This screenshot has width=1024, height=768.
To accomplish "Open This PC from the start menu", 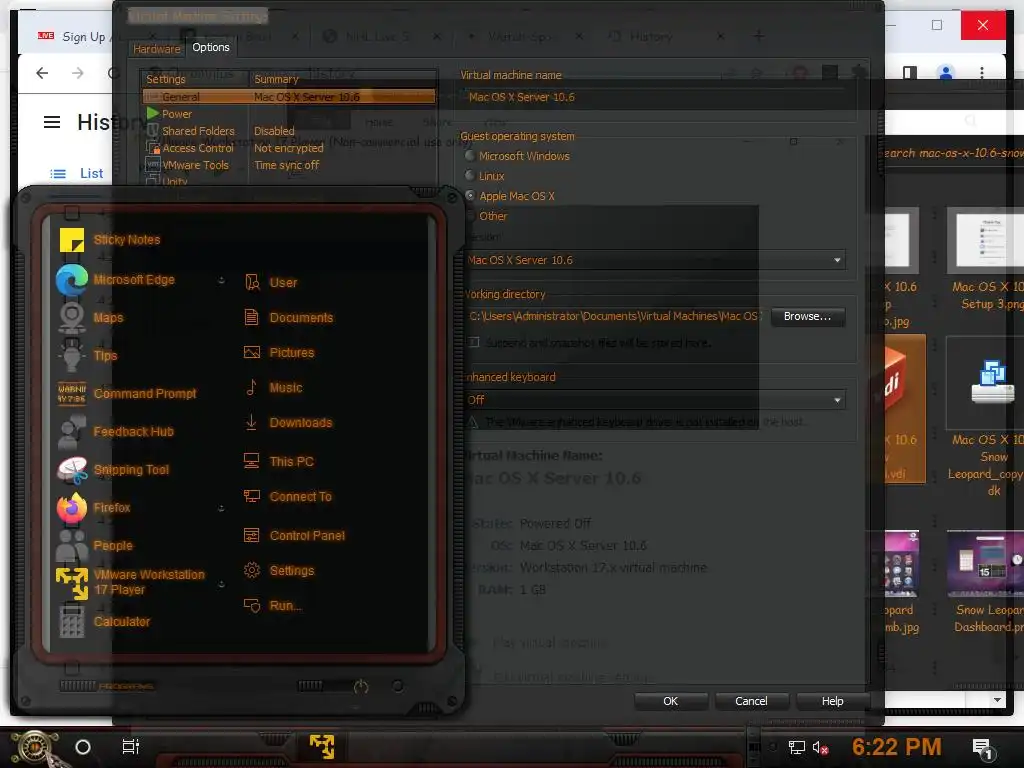I will pos(279,461).
